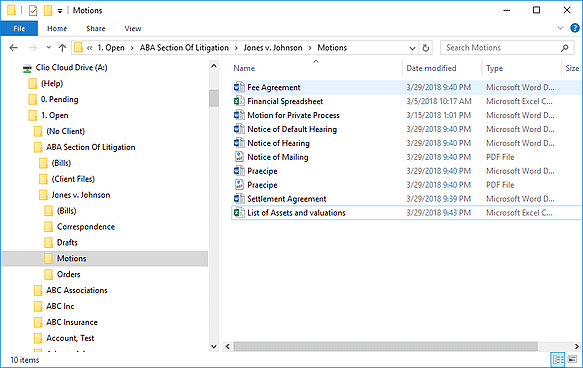Screen dimensions: 583x368
Task: Open the Correspondence folder in tree
Action: click(86, 227)
